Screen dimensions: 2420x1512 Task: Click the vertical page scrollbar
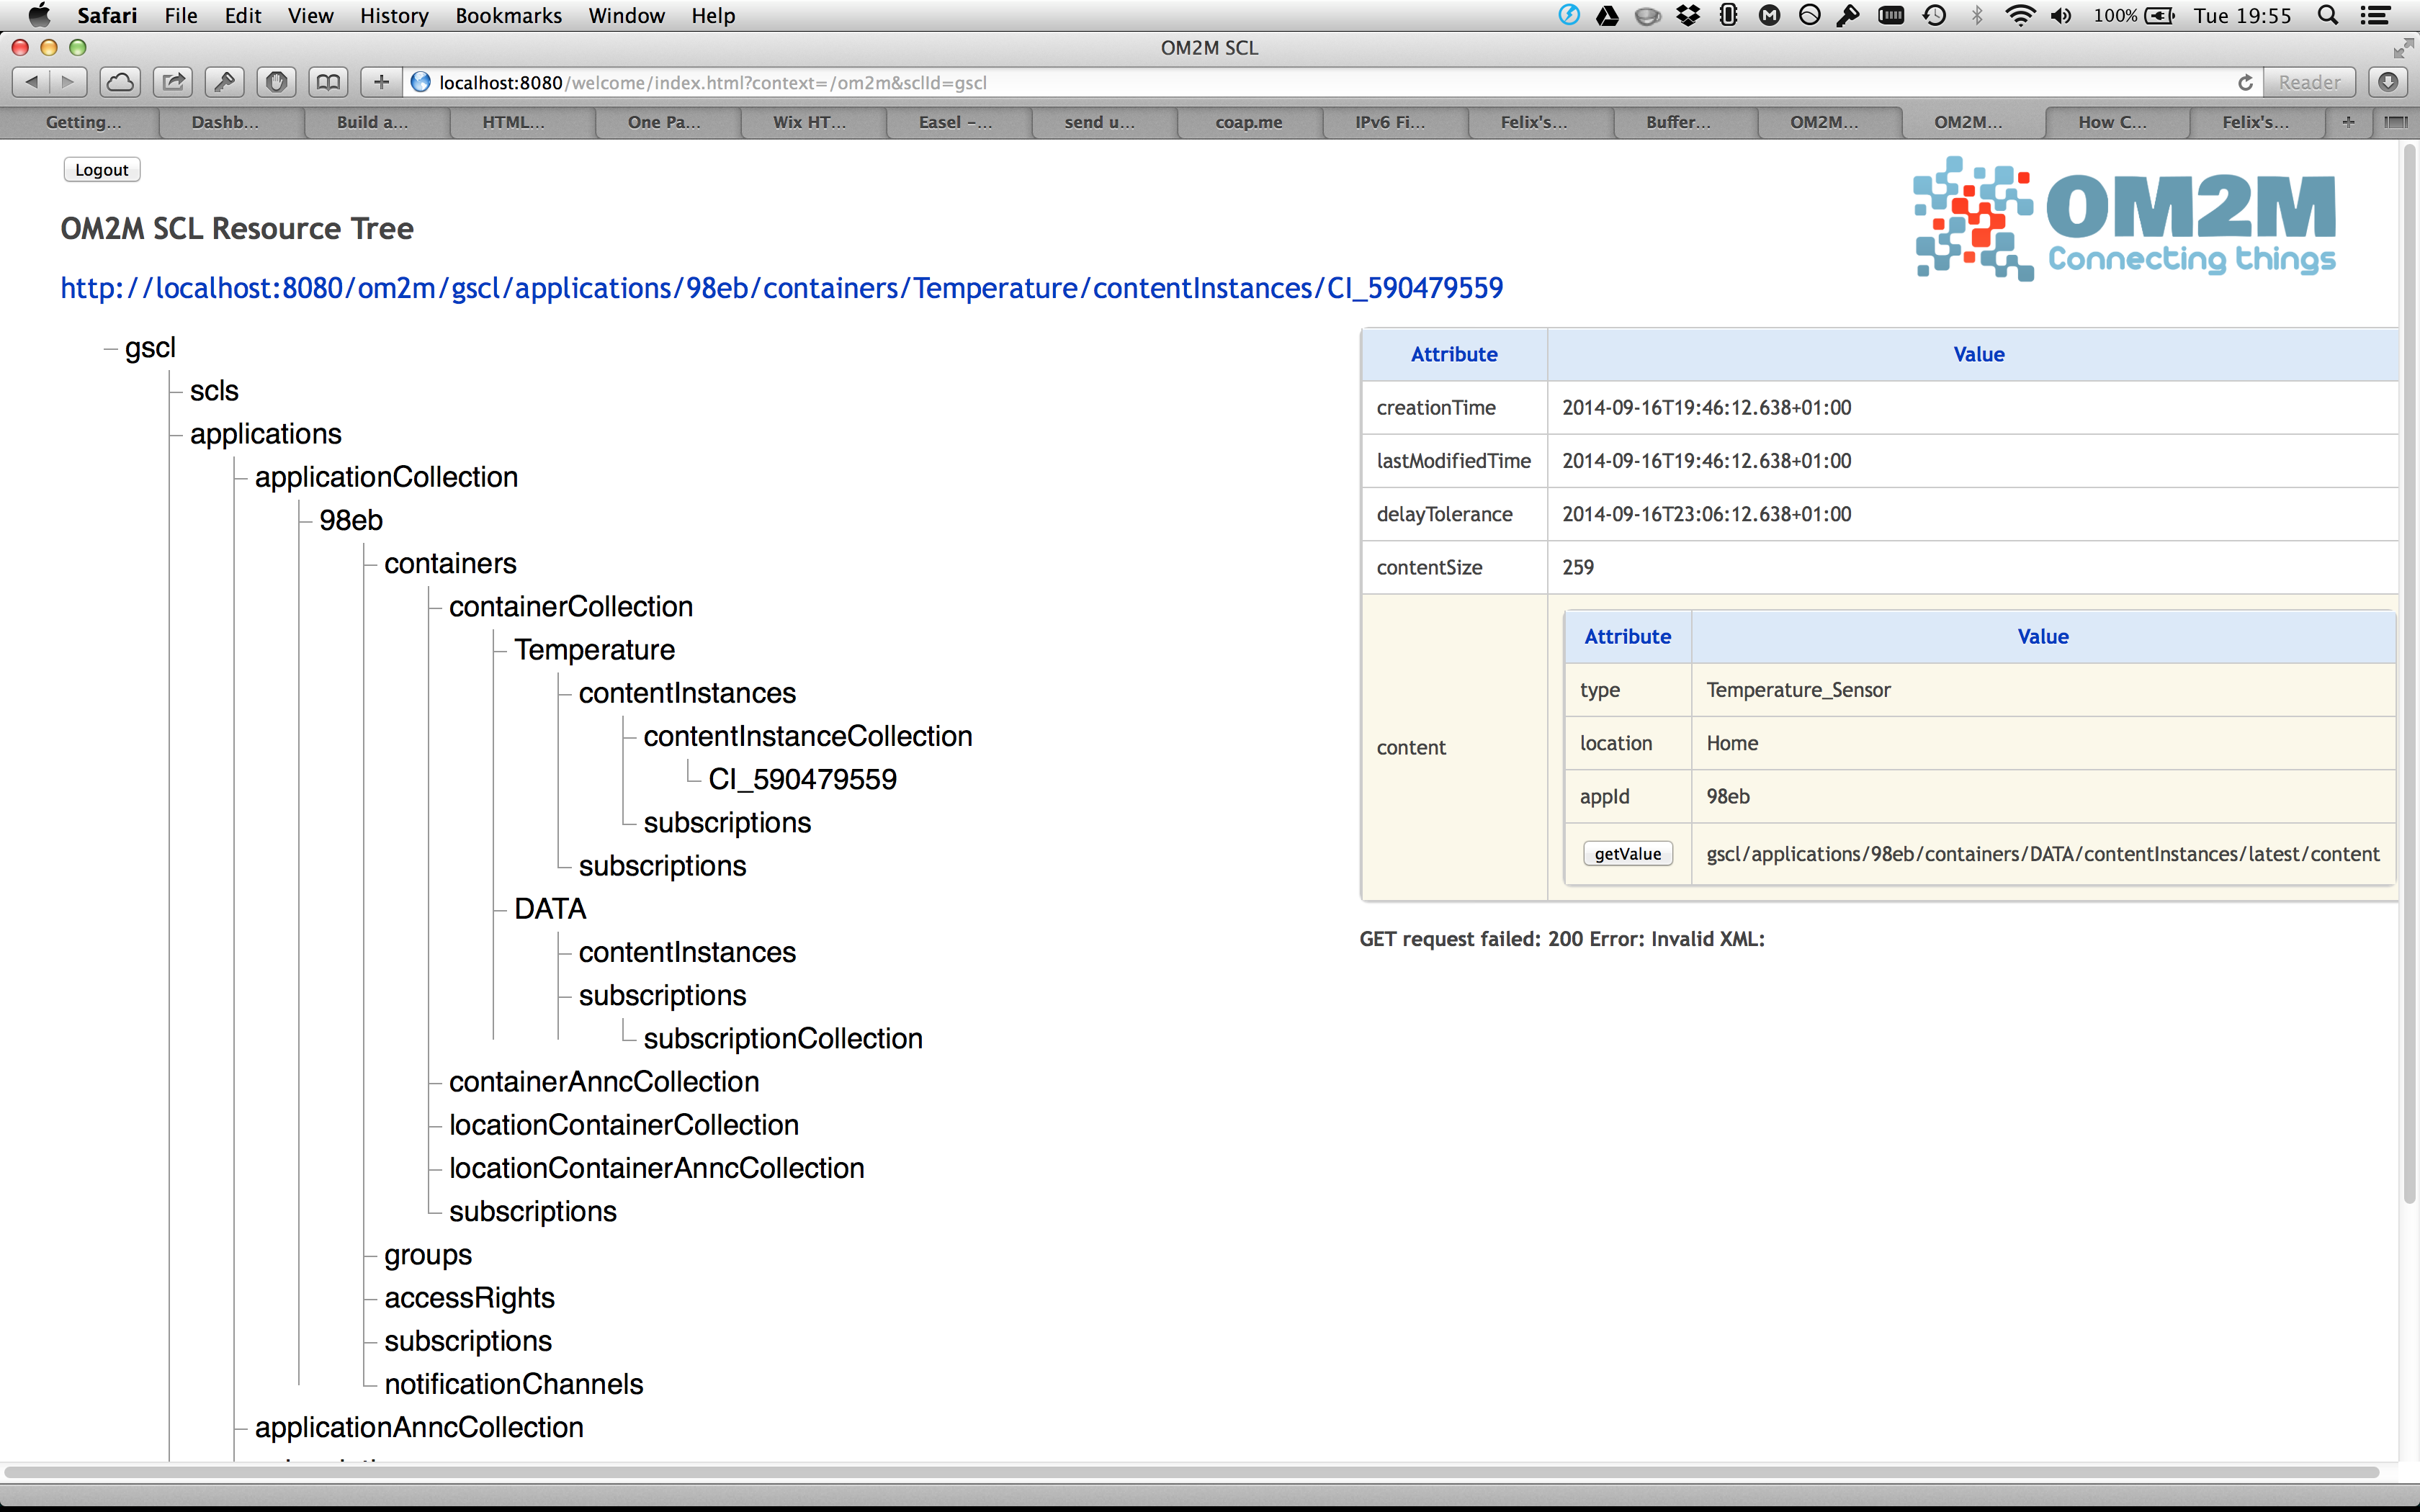[2410, 675]
